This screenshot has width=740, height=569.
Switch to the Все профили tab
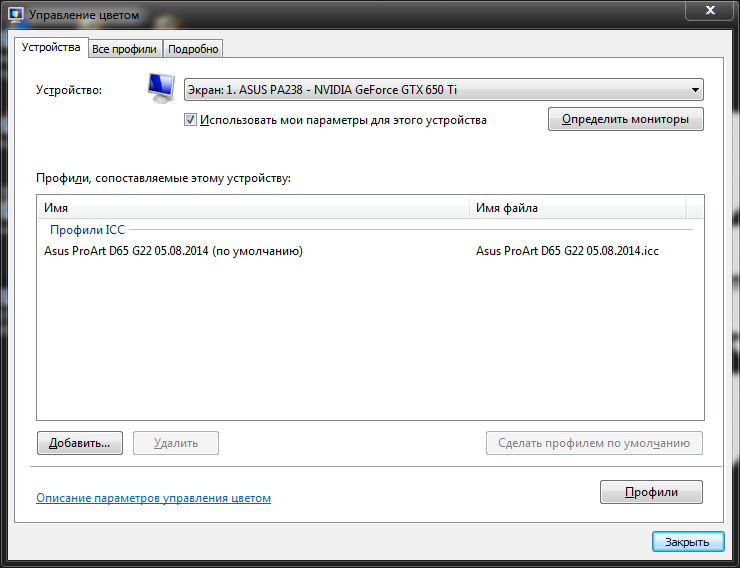pos(125,49)
